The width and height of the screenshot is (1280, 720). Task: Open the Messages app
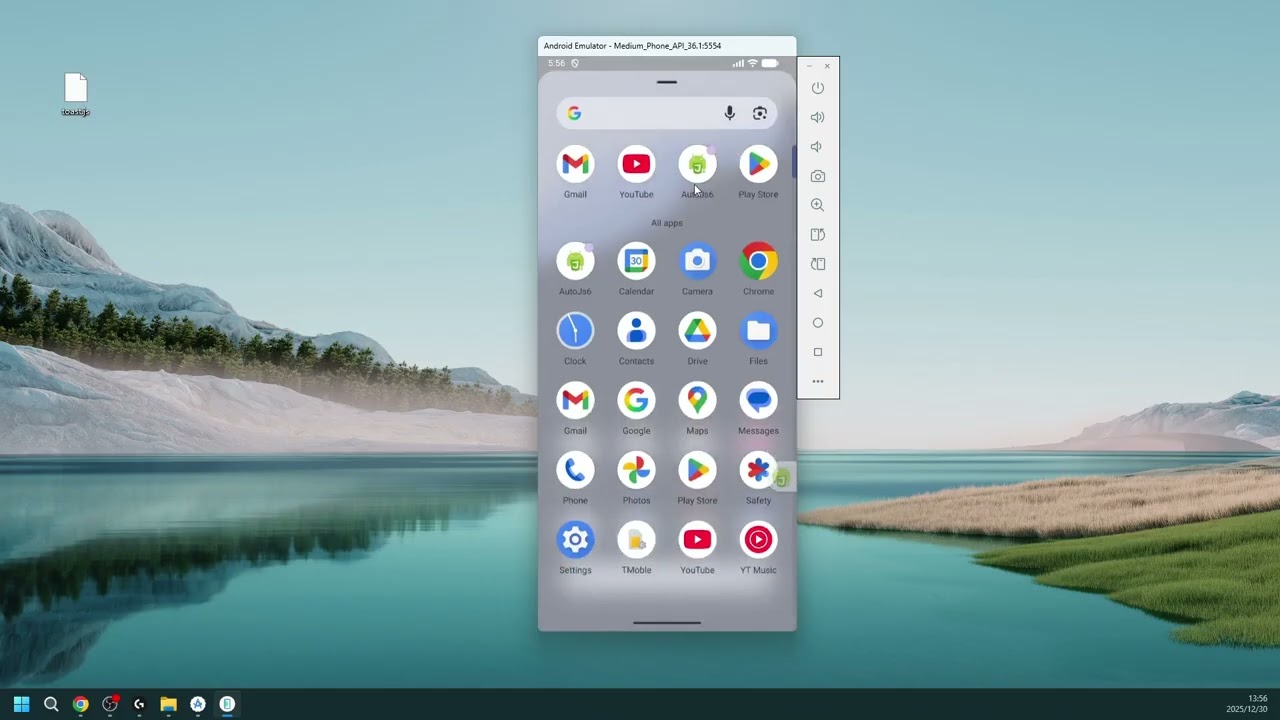tap(758, 401)
